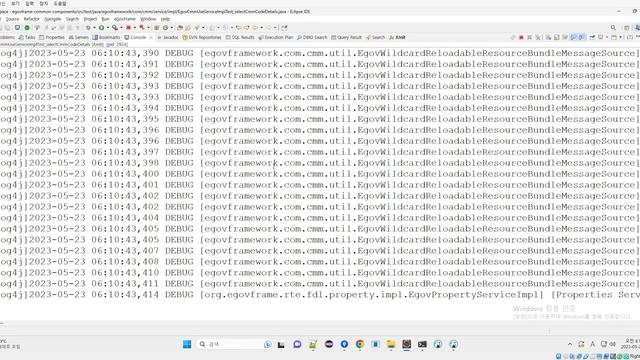Switch to the Execution Plan tab
The width and height of the screenshot is (640, 360).
click(x=276, y=37)
